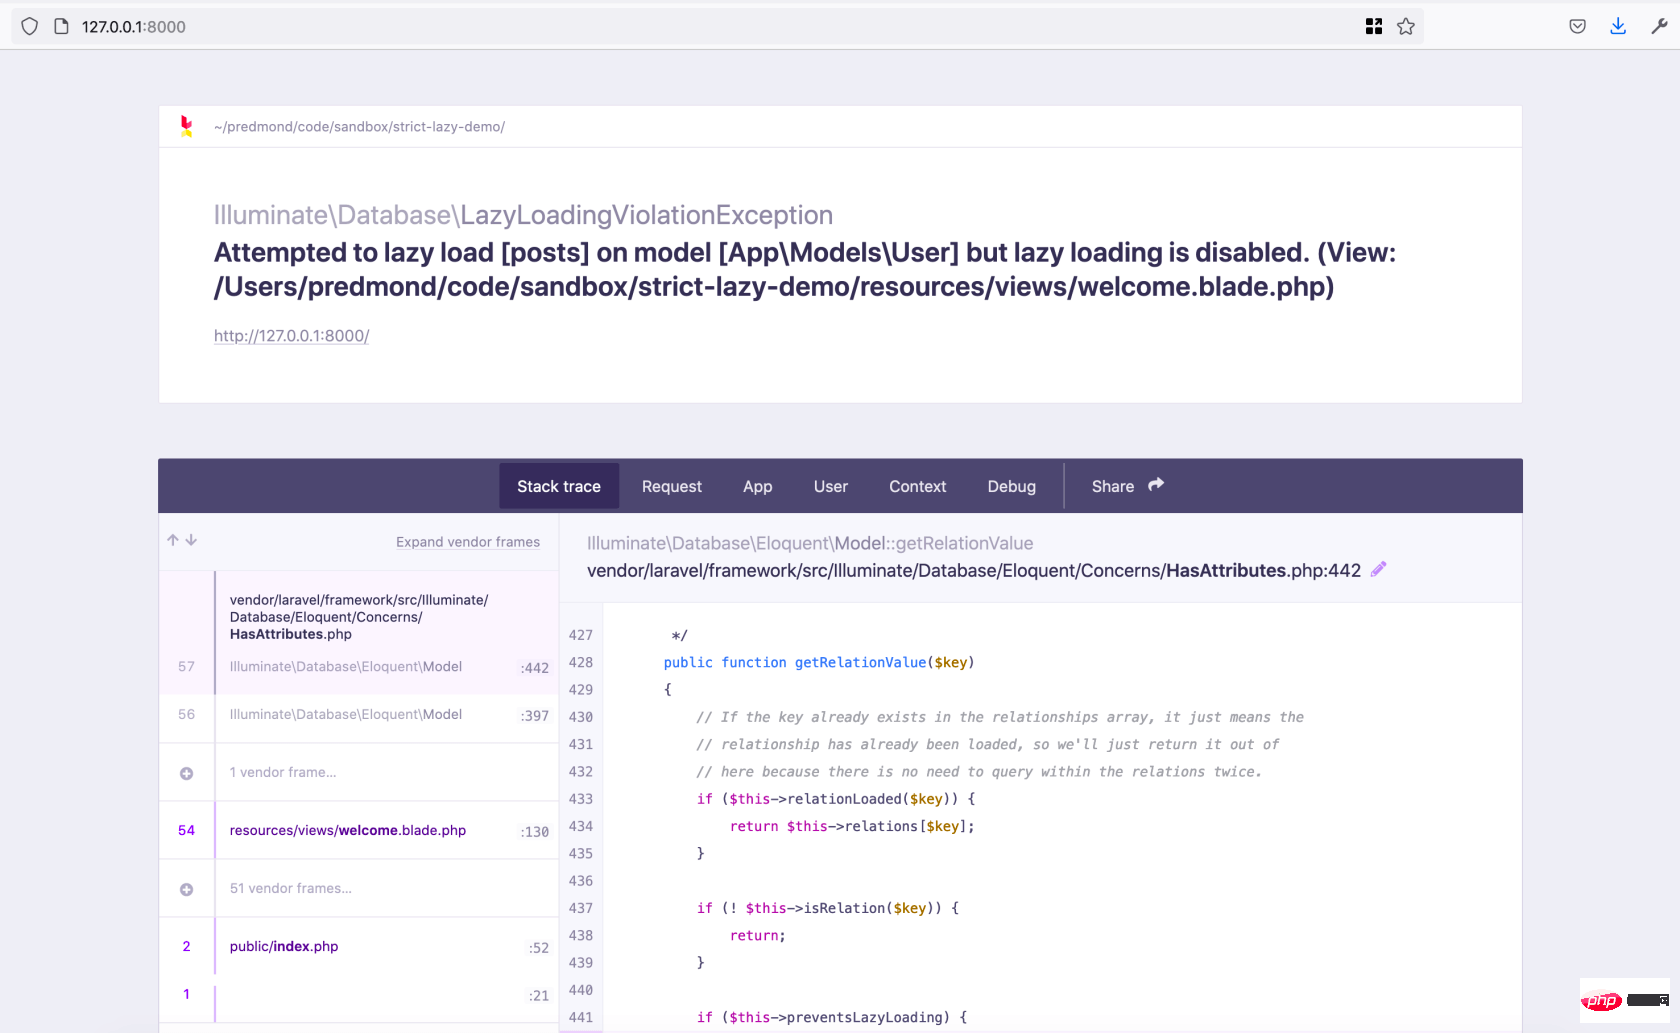1680x1033 pixels.
Task: Click the Share button
Action: point(1112,486)
